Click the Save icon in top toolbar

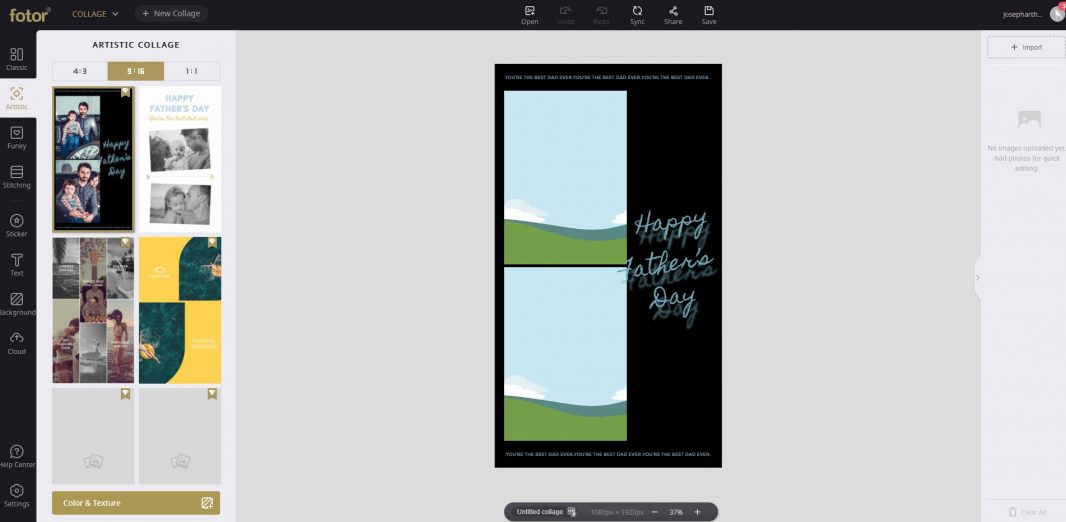[708, 14]
